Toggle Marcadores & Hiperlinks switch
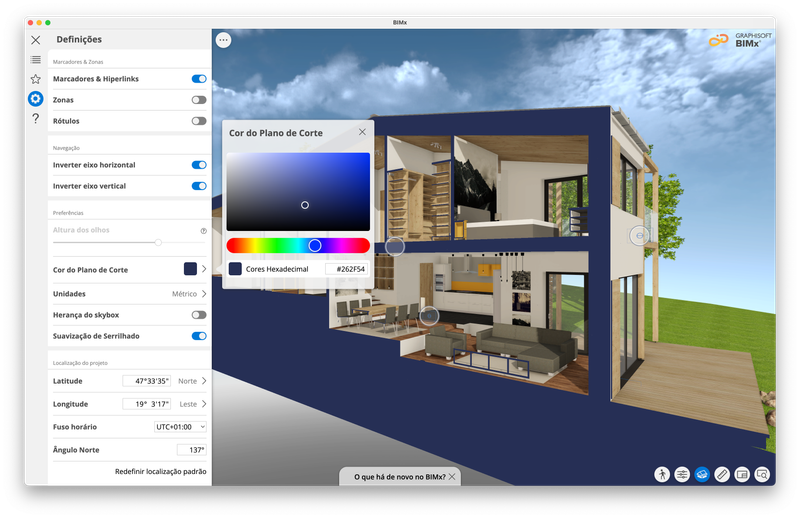The image size is (800, 518). (199, 79)
